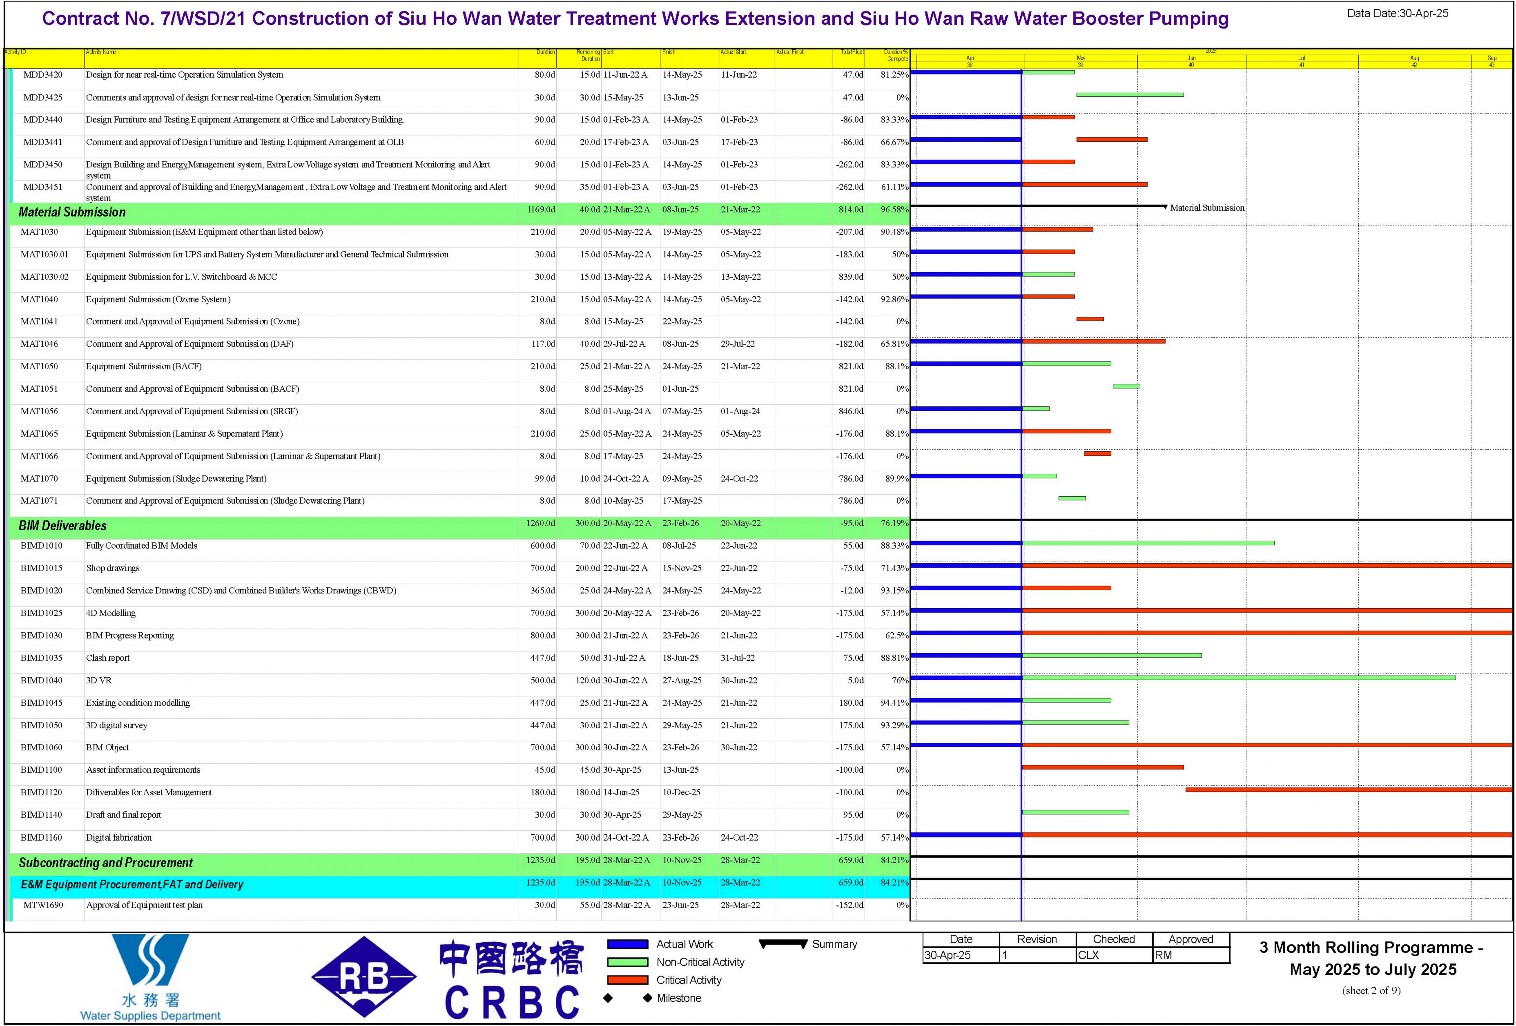Click '3D VR' activity name
Viewport: 1516px width, 1026px height.
click(98, 680)
